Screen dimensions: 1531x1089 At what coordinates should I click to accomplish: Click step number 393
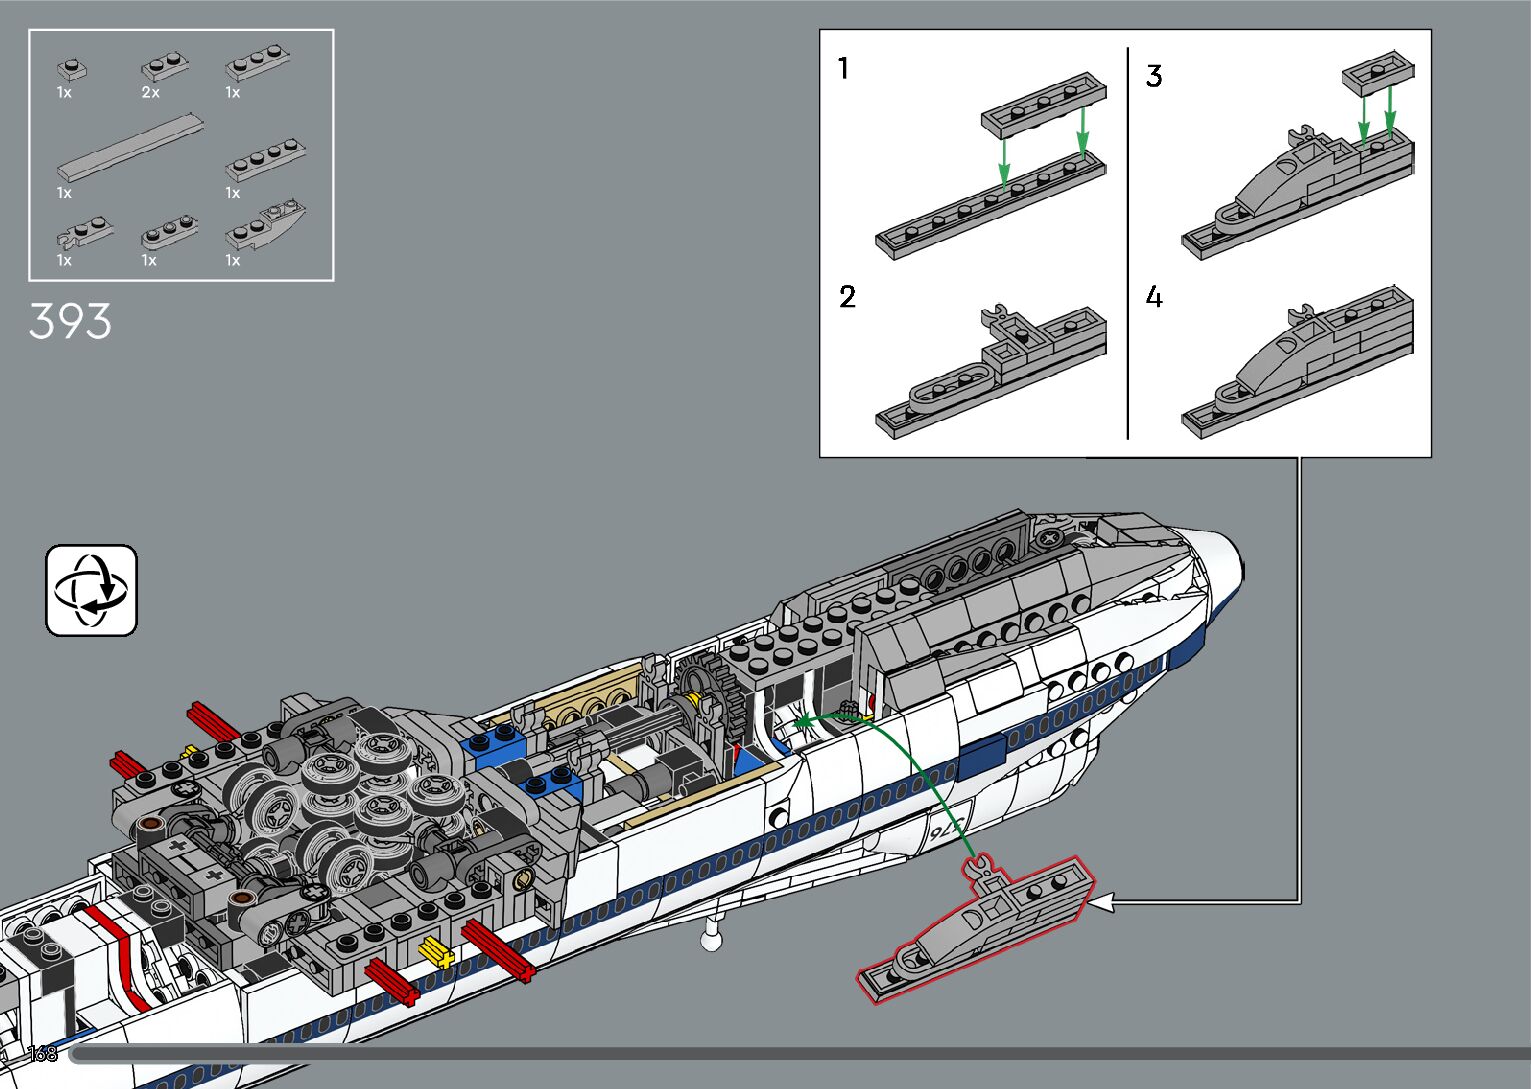[x=70, y=322]
